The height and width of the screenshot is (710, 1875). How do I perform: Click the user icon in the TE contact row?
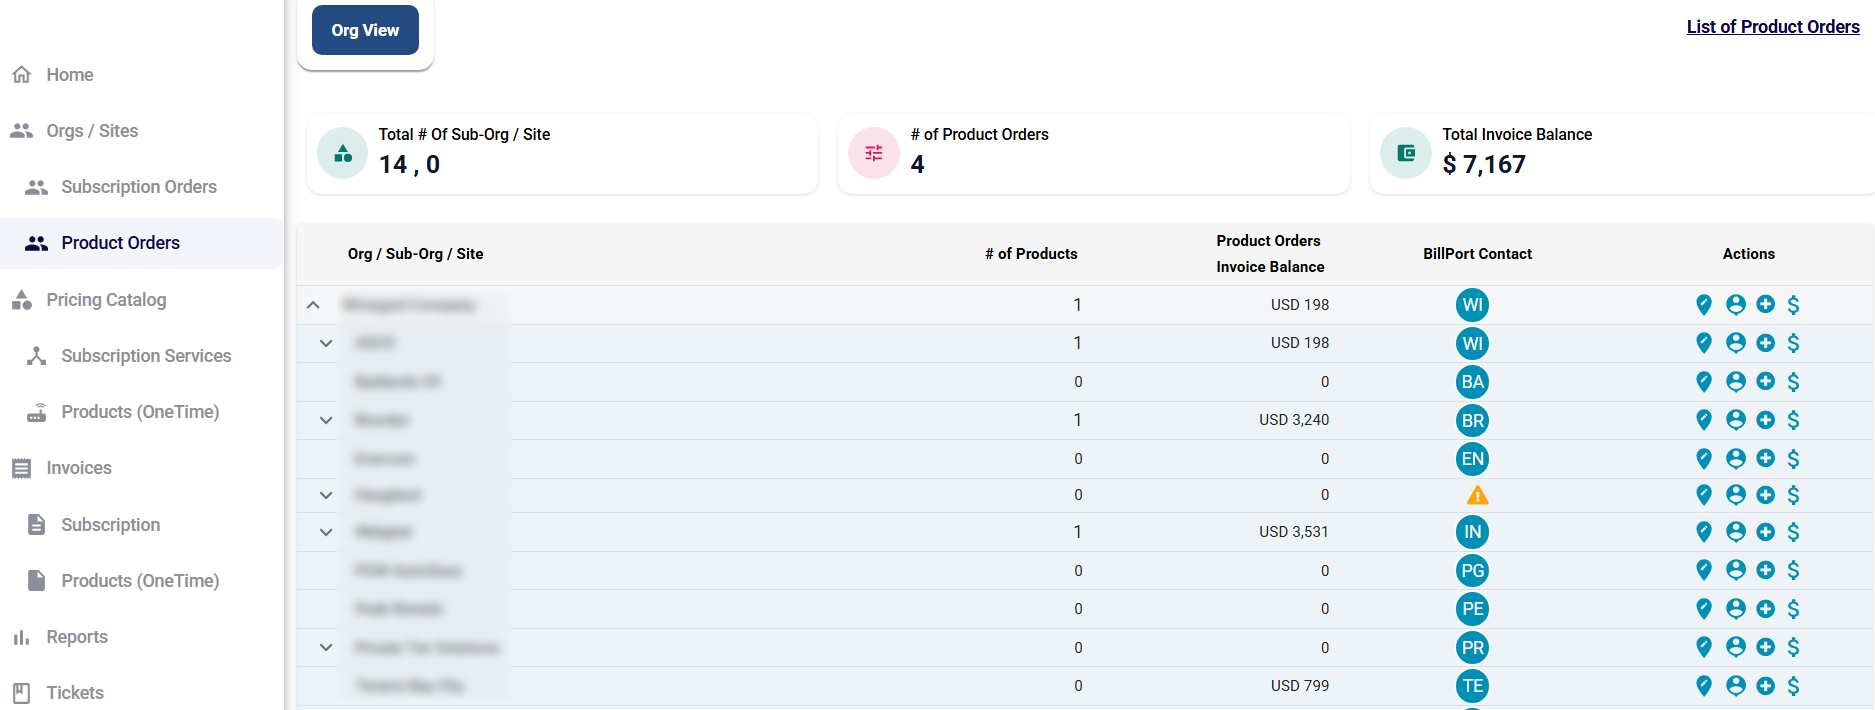click(x=1735, y=686)
